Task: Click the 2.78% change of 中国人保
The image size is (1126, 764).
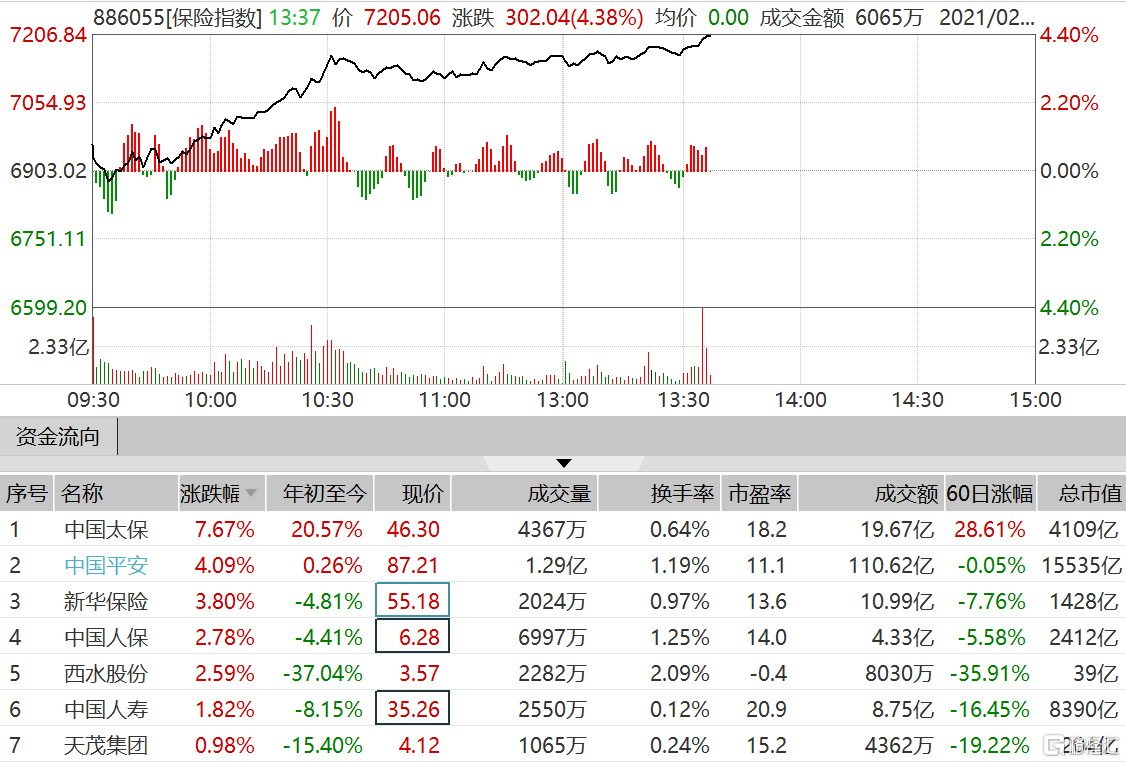Action: pyautogui.click(x=225, y=637)
